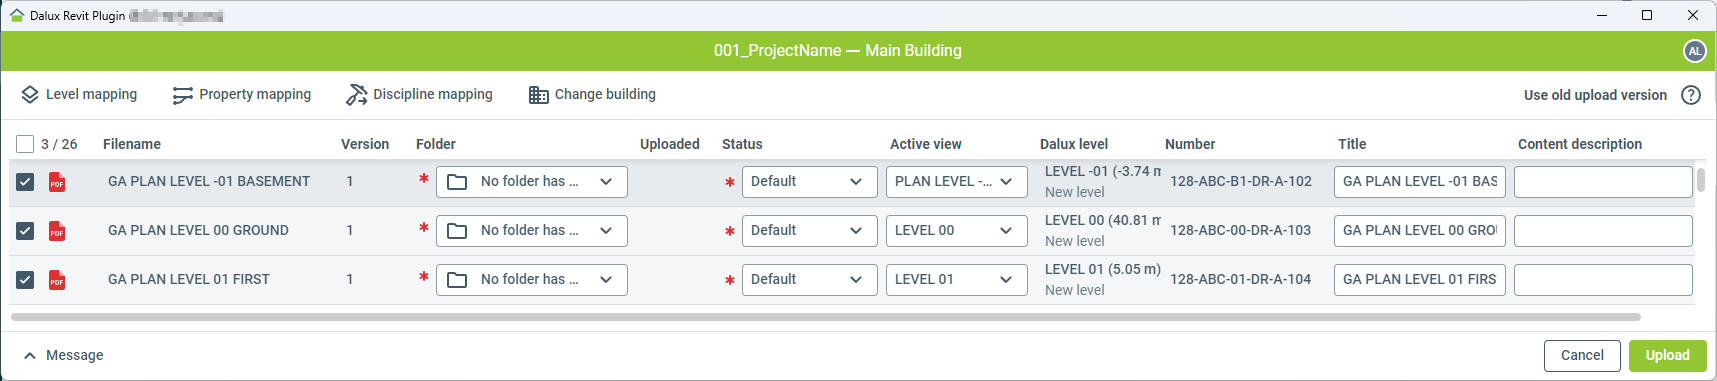The width and height of the screenshot is (1717, 381).
Task: Sort by Filename column header
Action: click(x=132, y=144)
